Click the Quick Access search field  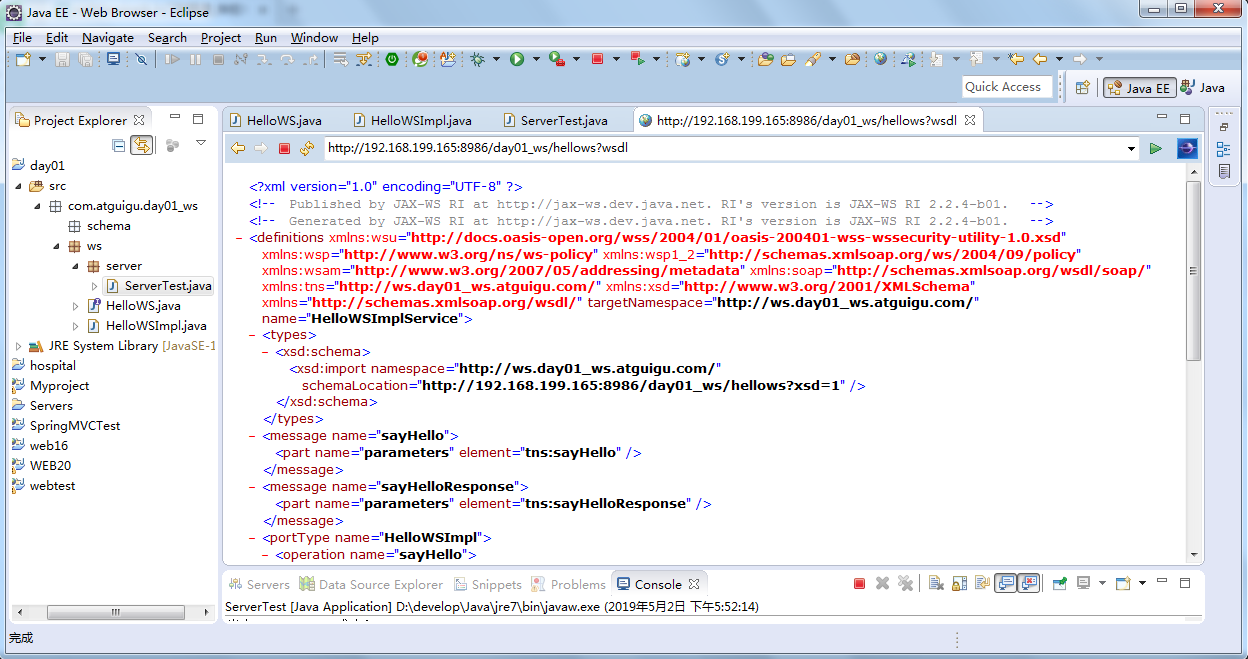click(x=1008, y=87)
